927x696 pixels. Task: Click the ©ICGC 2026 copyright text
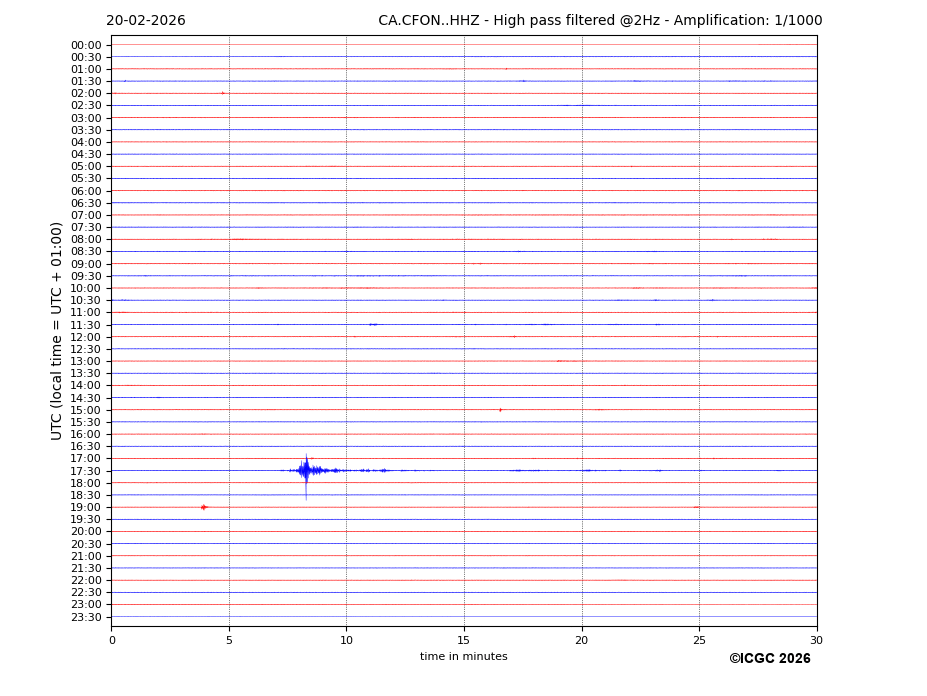pyautogui.click(x=769, y=659)
